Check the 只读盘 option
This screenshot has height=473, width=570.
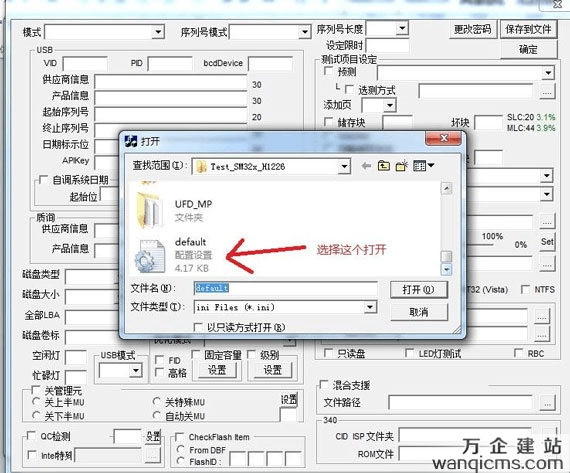point(328,353)
